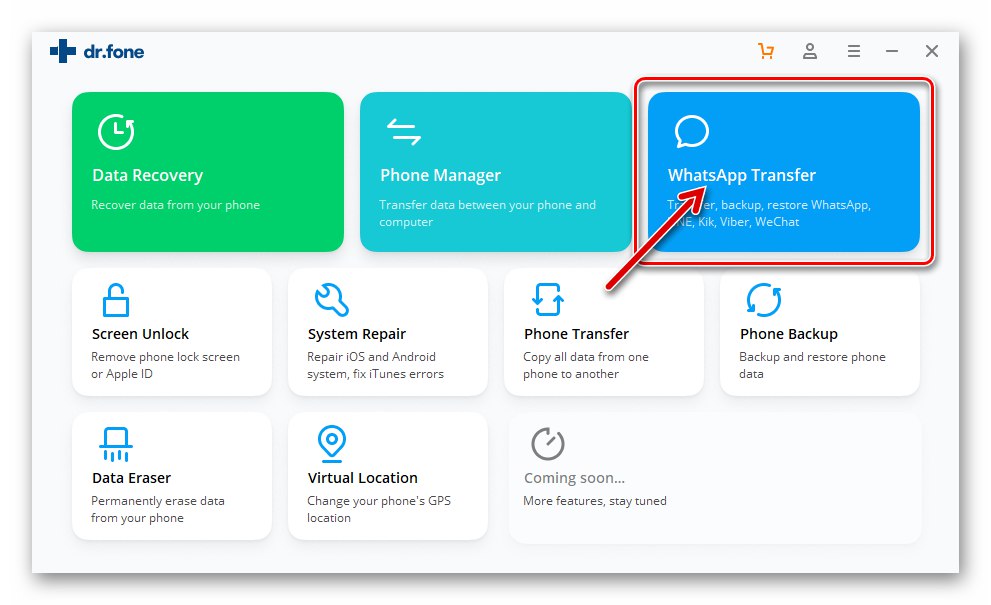Open the Data Eraser title
Image resolution: width=991 pixels, height=605 pixels.
[131, 478]
